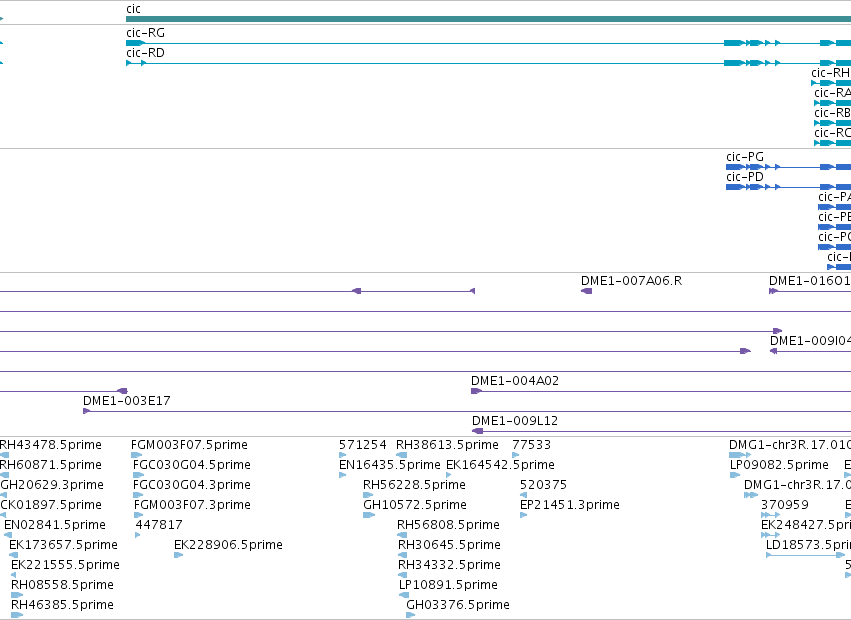This screenshot has width=851, height=620.
Task: Click EST RH46385.5prime
Action: tap(62, 605)
